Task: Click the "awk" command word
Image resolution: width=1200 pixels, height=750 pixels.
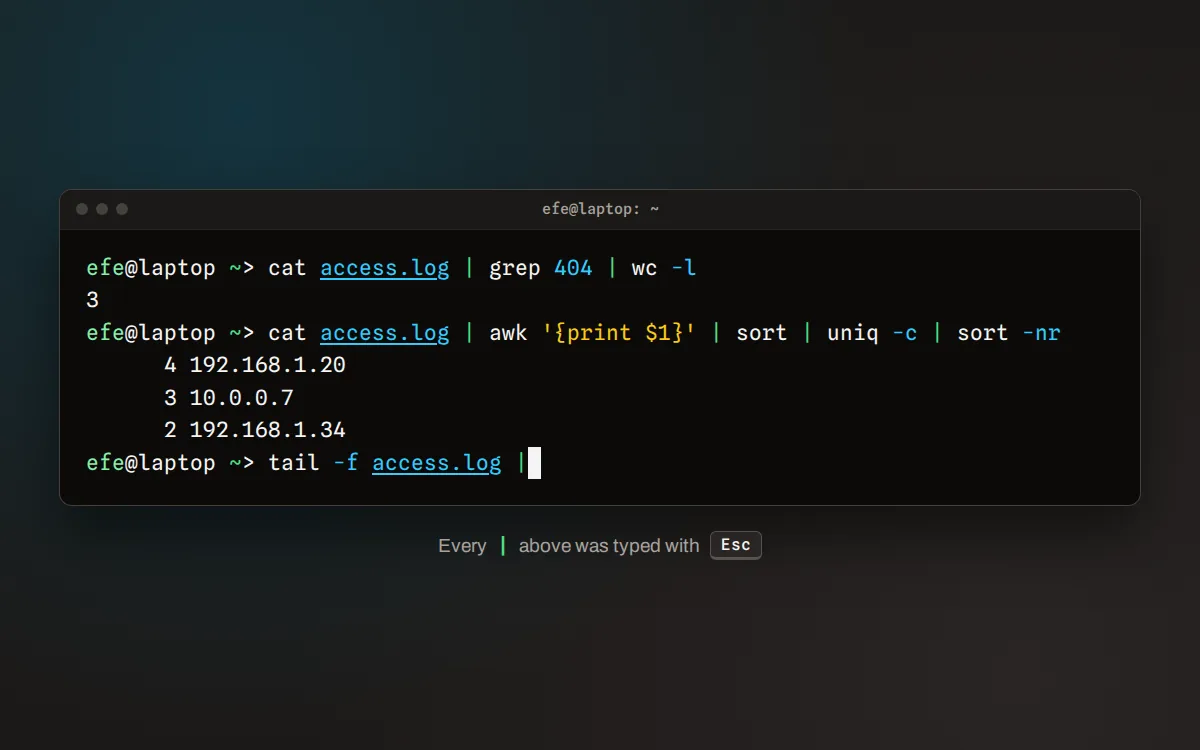Action: 508,333
